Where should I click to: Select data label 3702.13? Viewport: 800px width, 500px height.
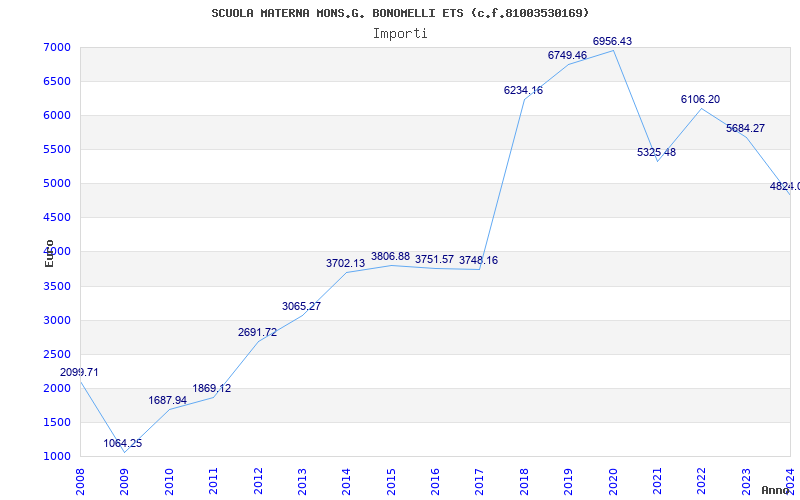[345, 264]
